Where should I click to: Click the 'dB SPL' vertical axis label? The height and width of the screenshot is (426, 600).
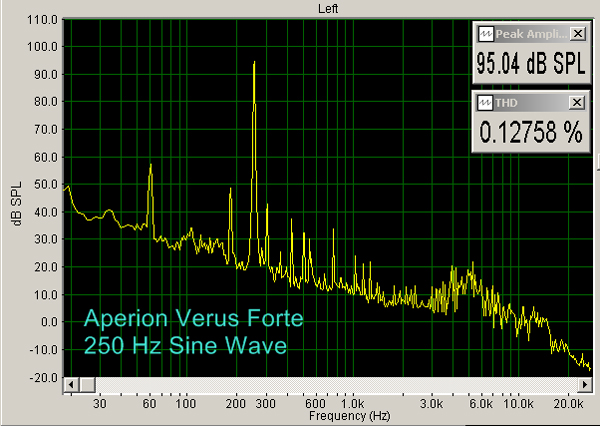click(17, 204)
